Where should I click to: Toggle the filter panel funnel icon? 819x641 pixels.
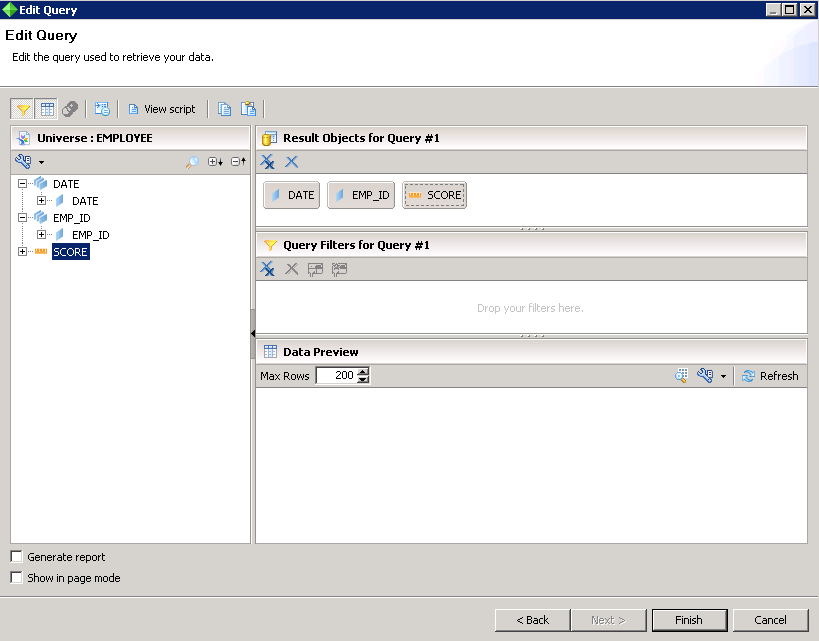23,109
